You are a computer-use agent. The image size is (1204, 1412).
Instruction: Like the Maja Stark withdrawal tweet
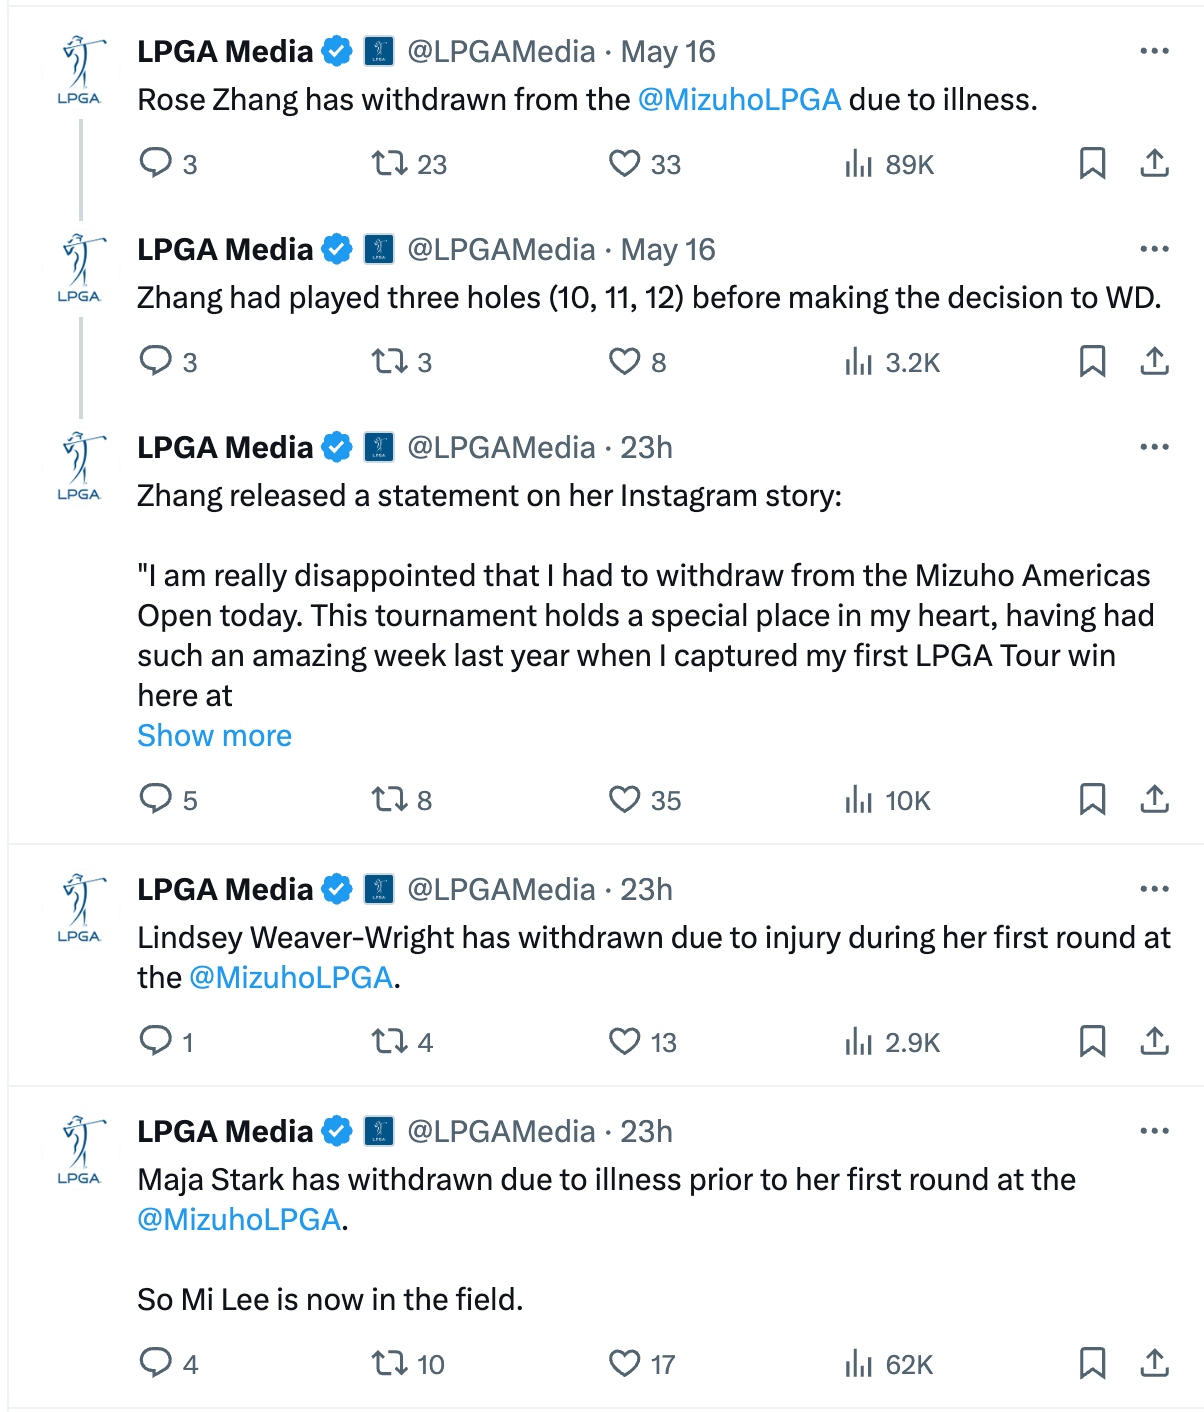(624, 1363)
